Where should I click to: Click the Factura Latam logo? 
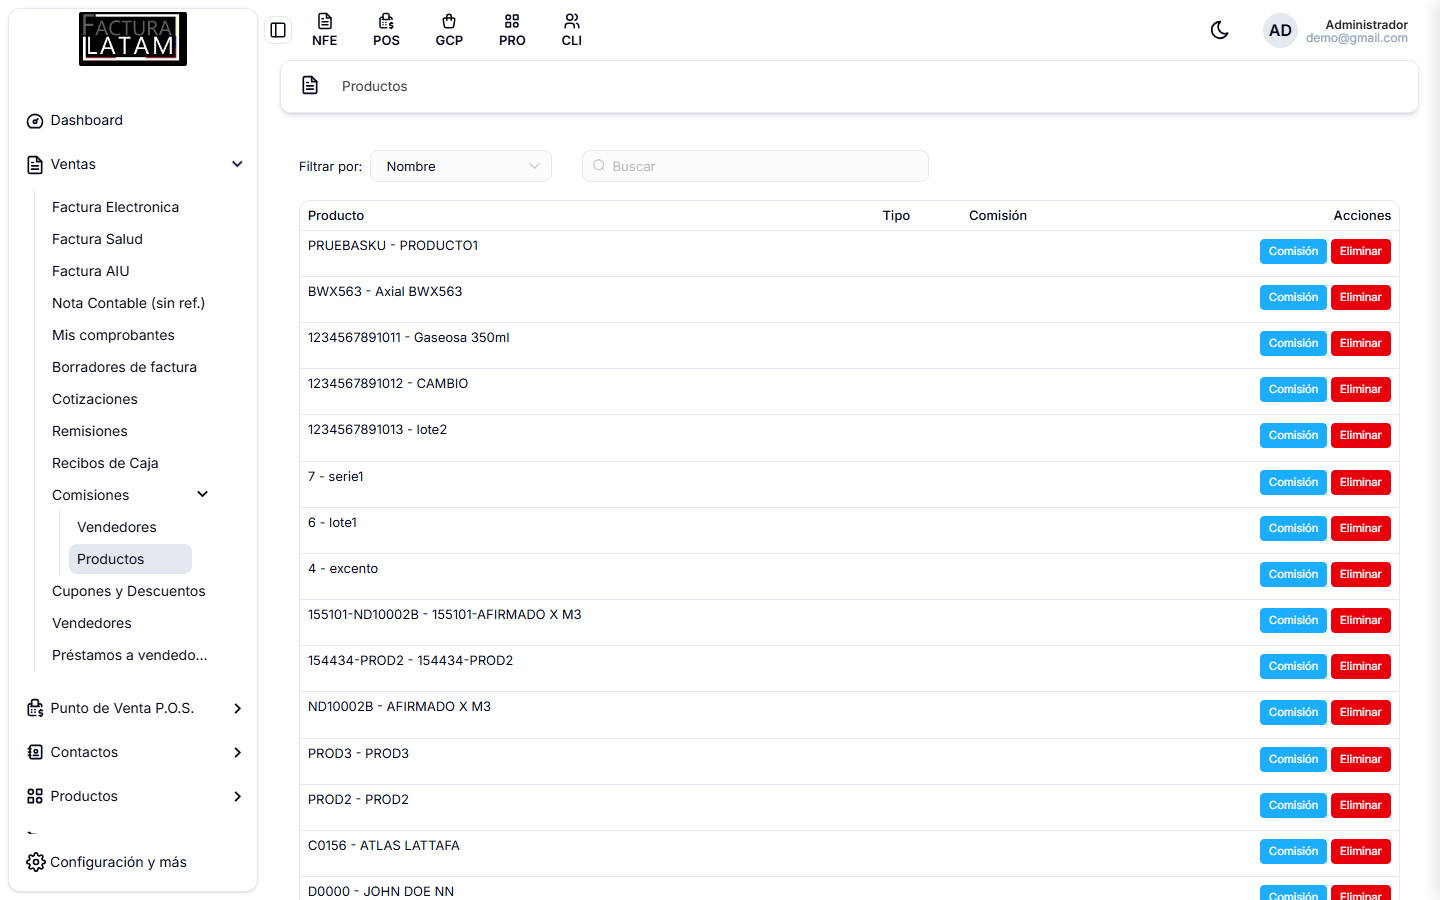(133, 39)
